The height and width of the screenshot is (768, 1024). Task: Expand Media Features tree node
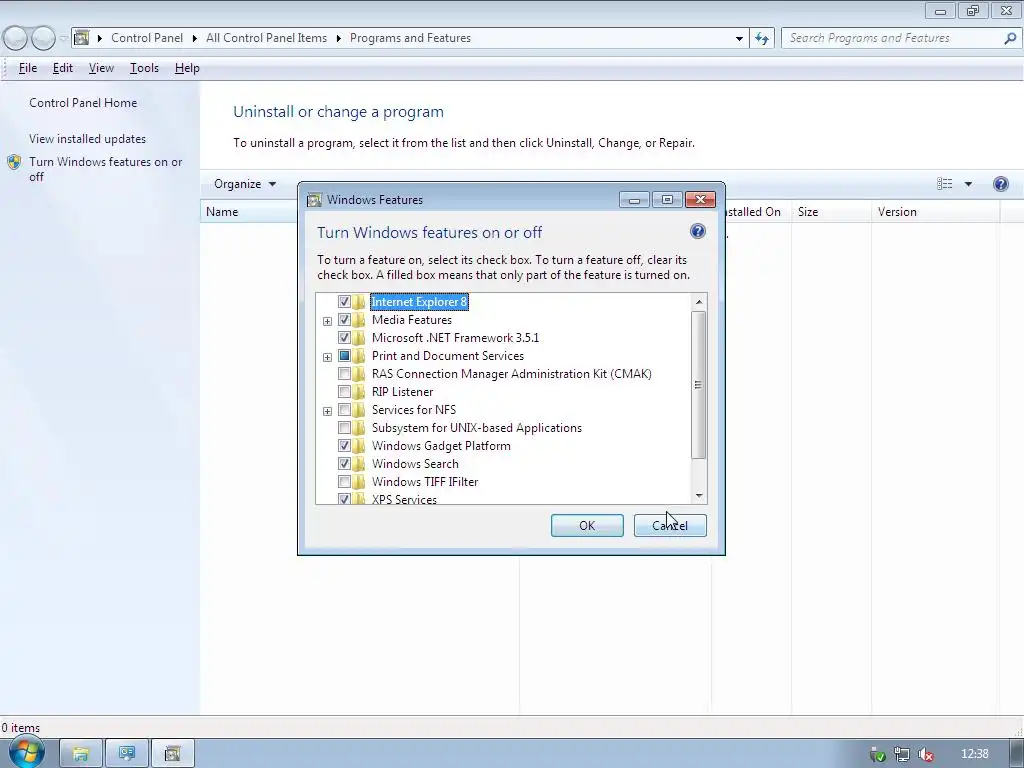[327, 321]
